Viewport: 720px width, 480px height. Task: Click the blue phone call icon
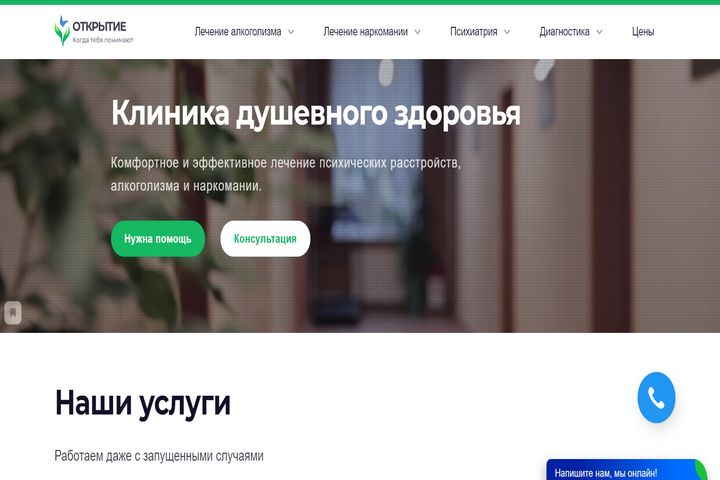(x=656, y=397)
